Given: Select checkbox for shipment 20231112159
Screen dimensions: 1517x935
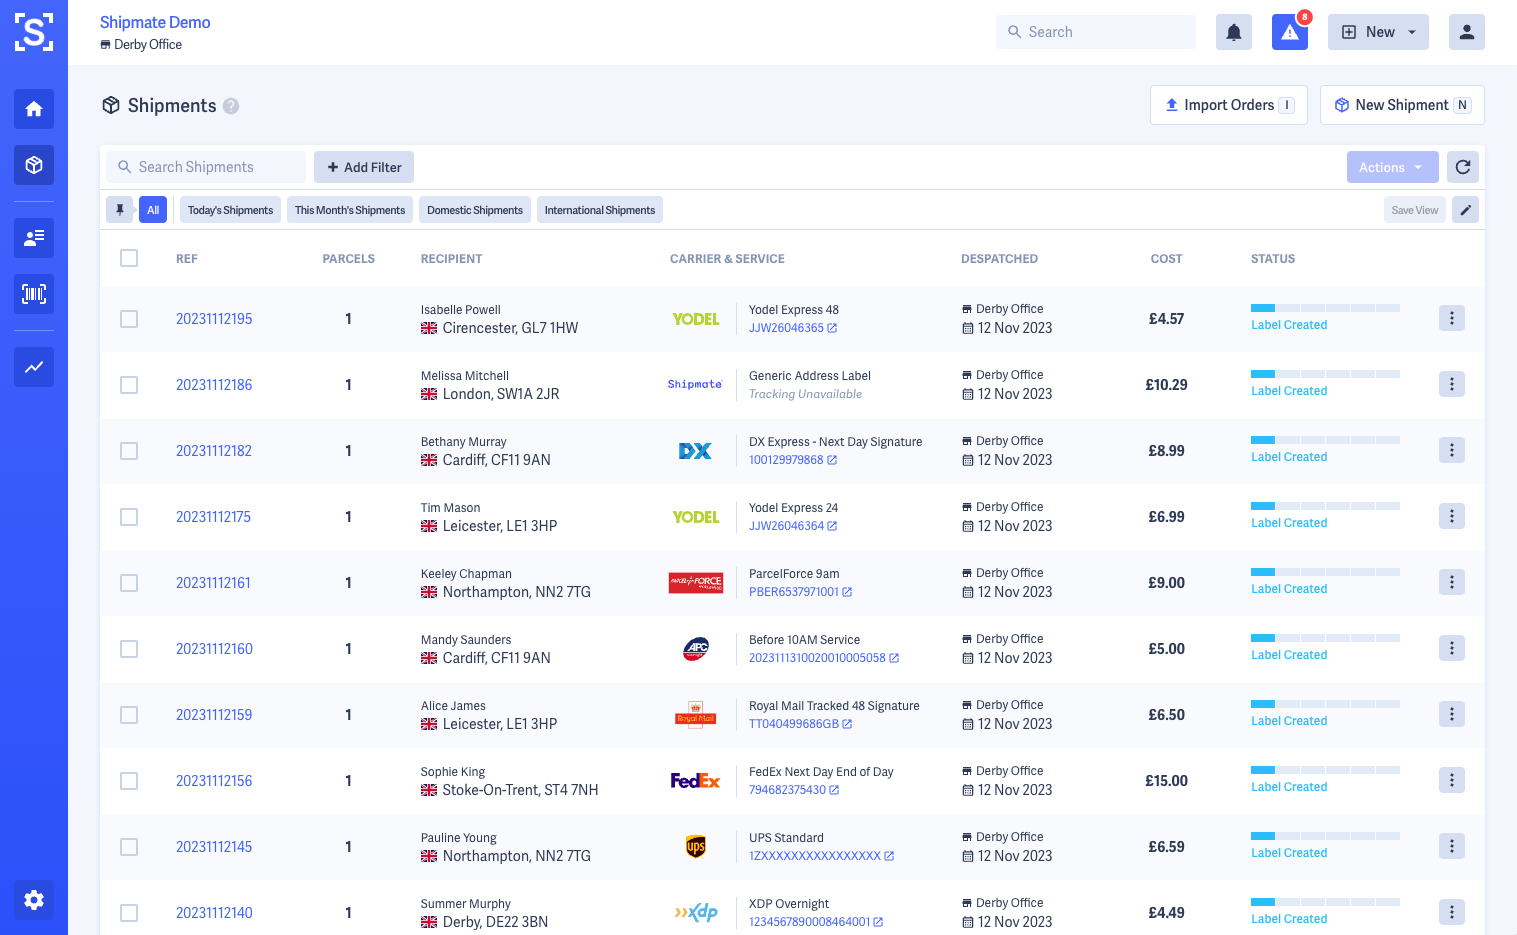Looking at the screenshot, I should 129,715.
